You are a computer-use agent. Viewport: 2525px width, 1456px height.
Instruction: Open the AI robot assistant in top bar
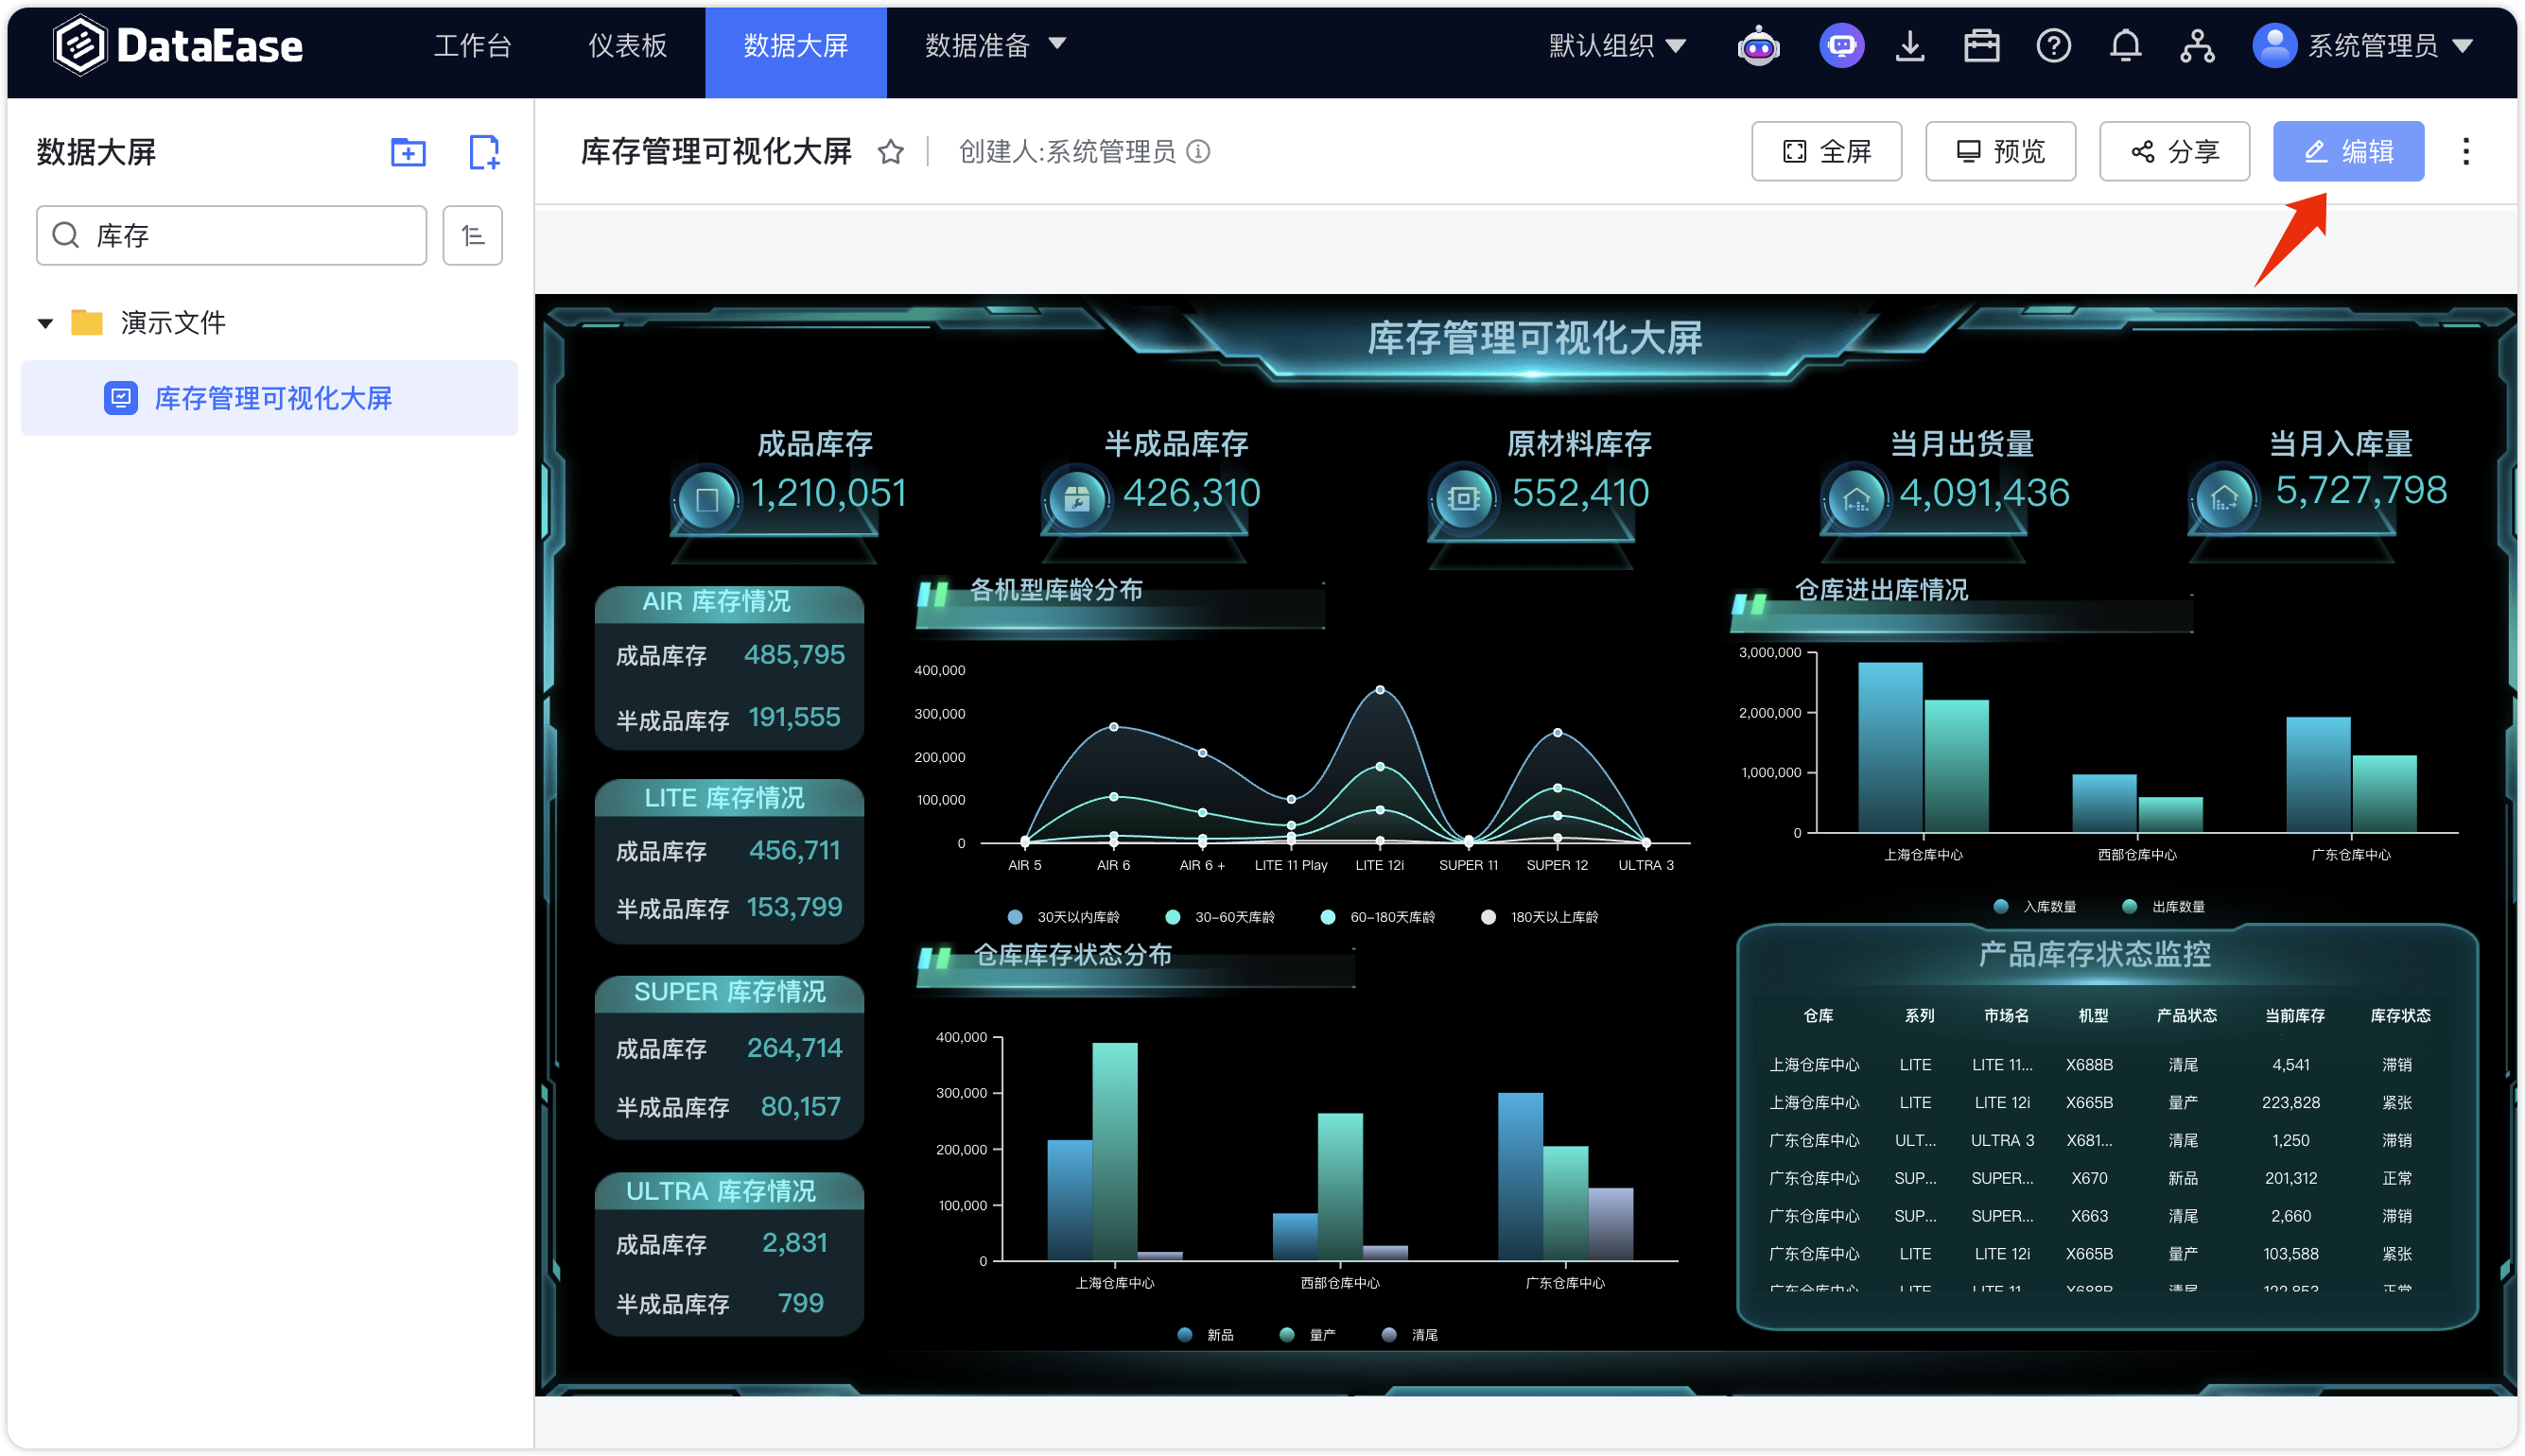[1758, 45]
